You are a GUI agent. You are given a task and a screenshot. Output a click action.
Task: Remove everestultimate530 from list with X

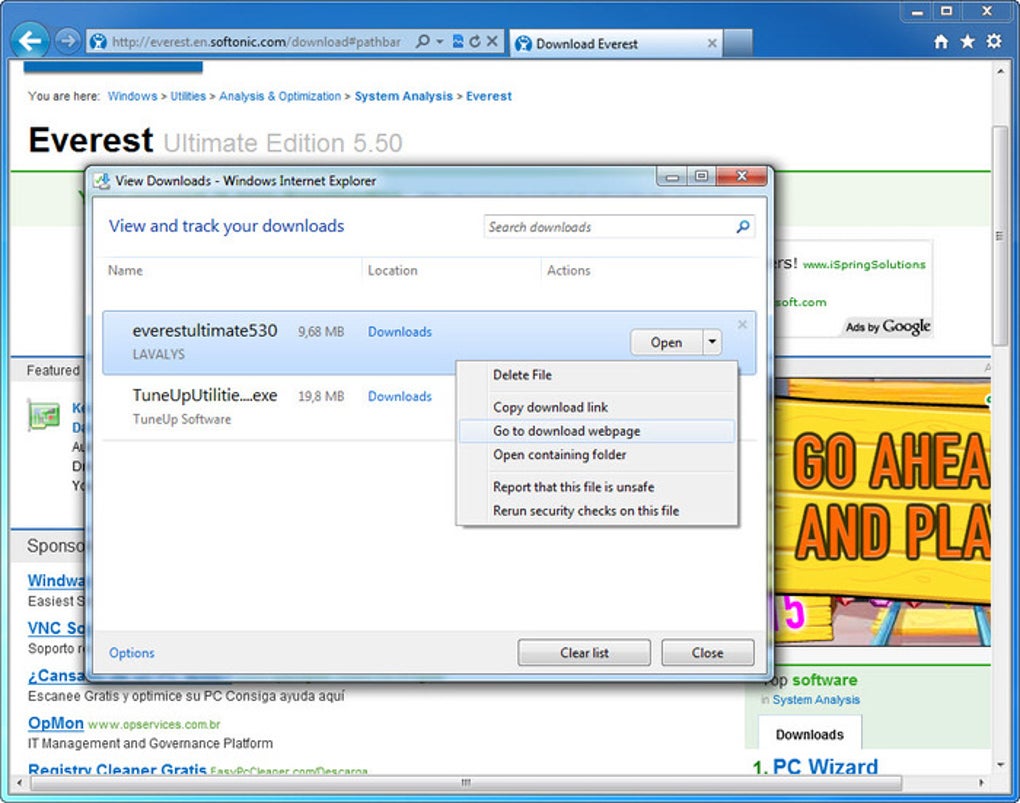point(742,324)
